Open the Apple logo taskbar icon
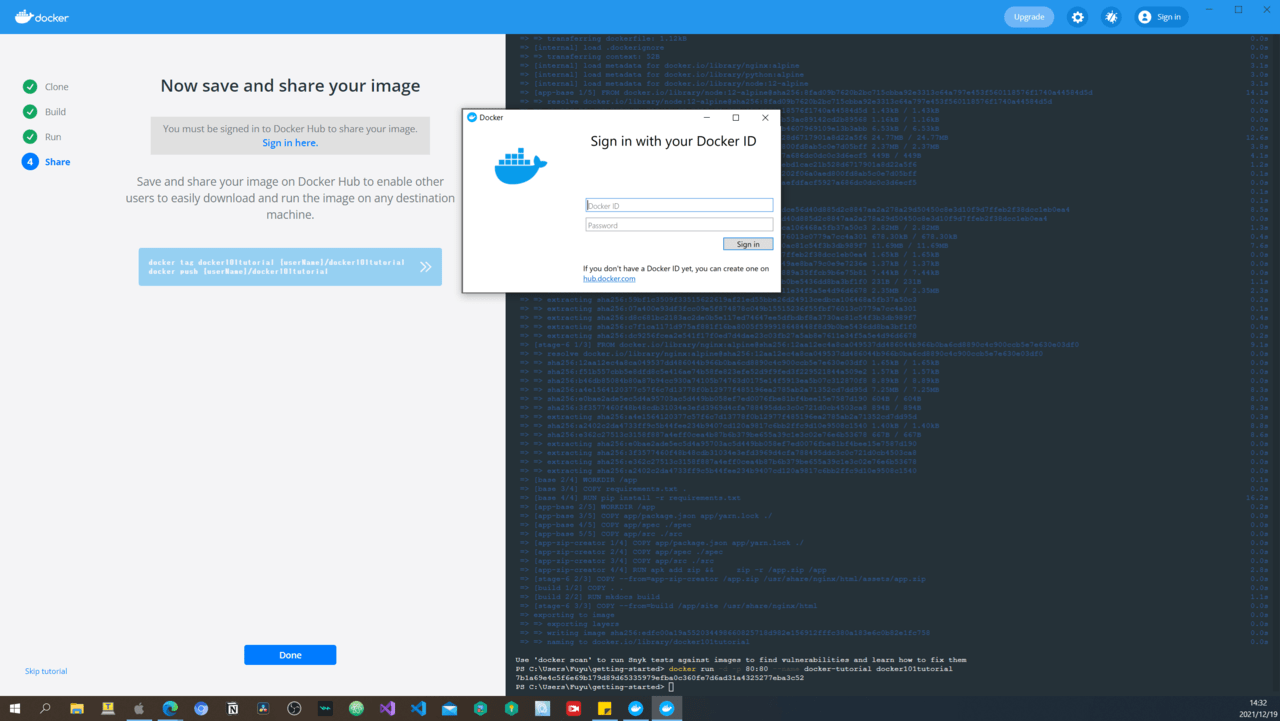The image size is (1280, 721). 139,708
